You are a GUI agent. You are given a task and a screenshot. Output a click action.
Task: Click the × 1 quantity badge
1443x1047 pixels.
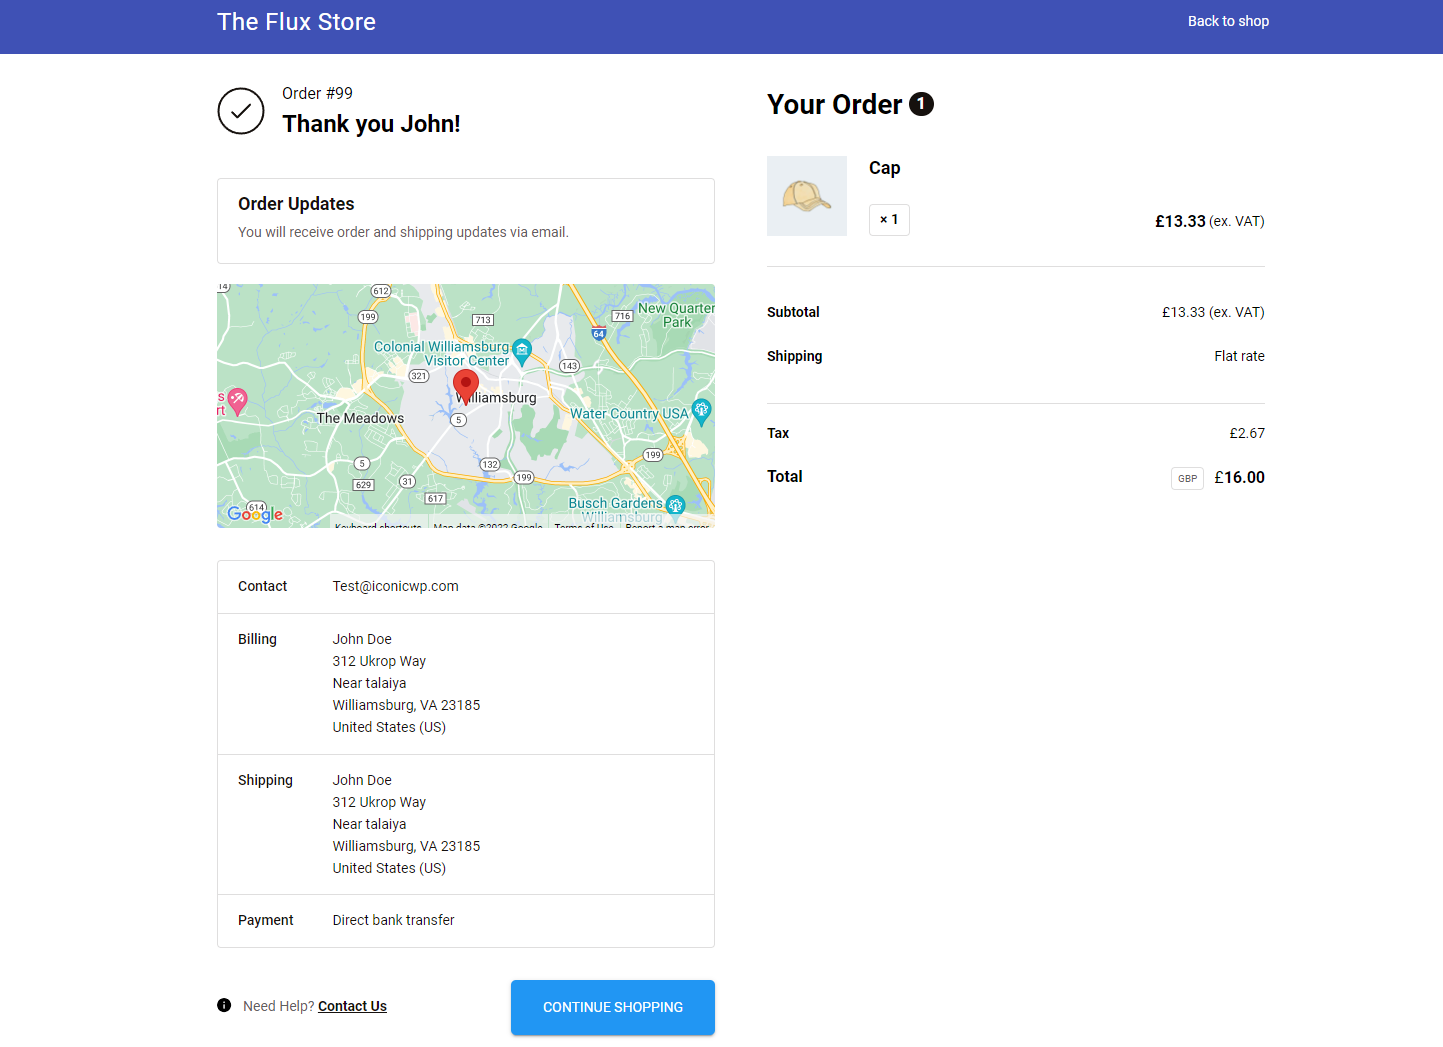click(x=889, y=220)
